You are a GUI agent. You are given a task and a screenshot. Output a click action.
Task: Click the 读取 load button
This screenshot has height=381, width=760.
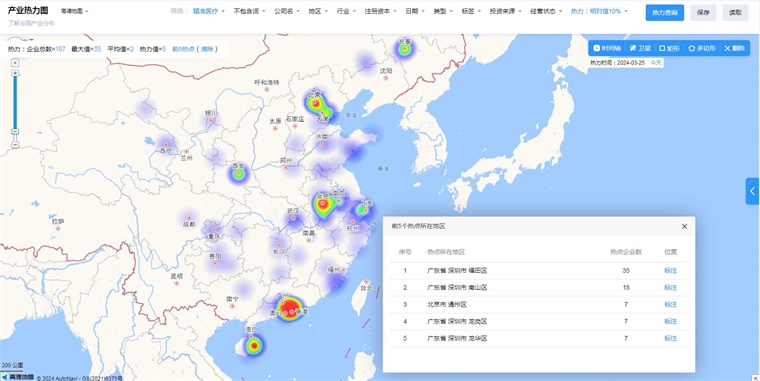click(x=735, y=13)
